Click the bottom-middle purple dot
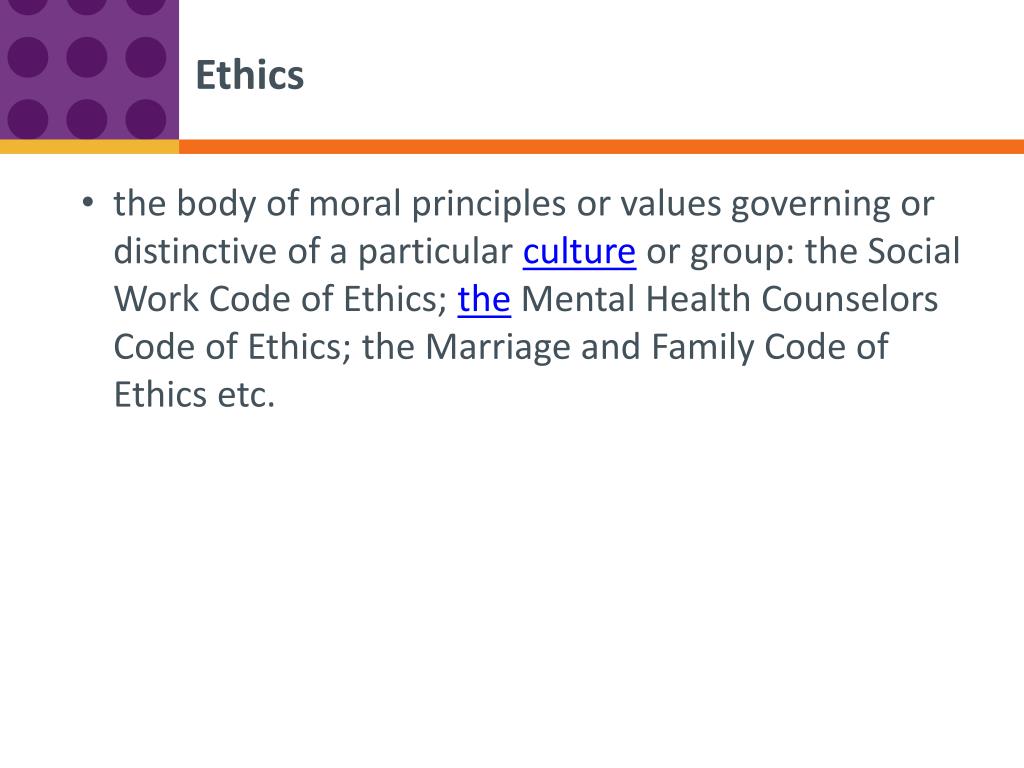This screenshot has width=1024, height=768. point(86,119)
